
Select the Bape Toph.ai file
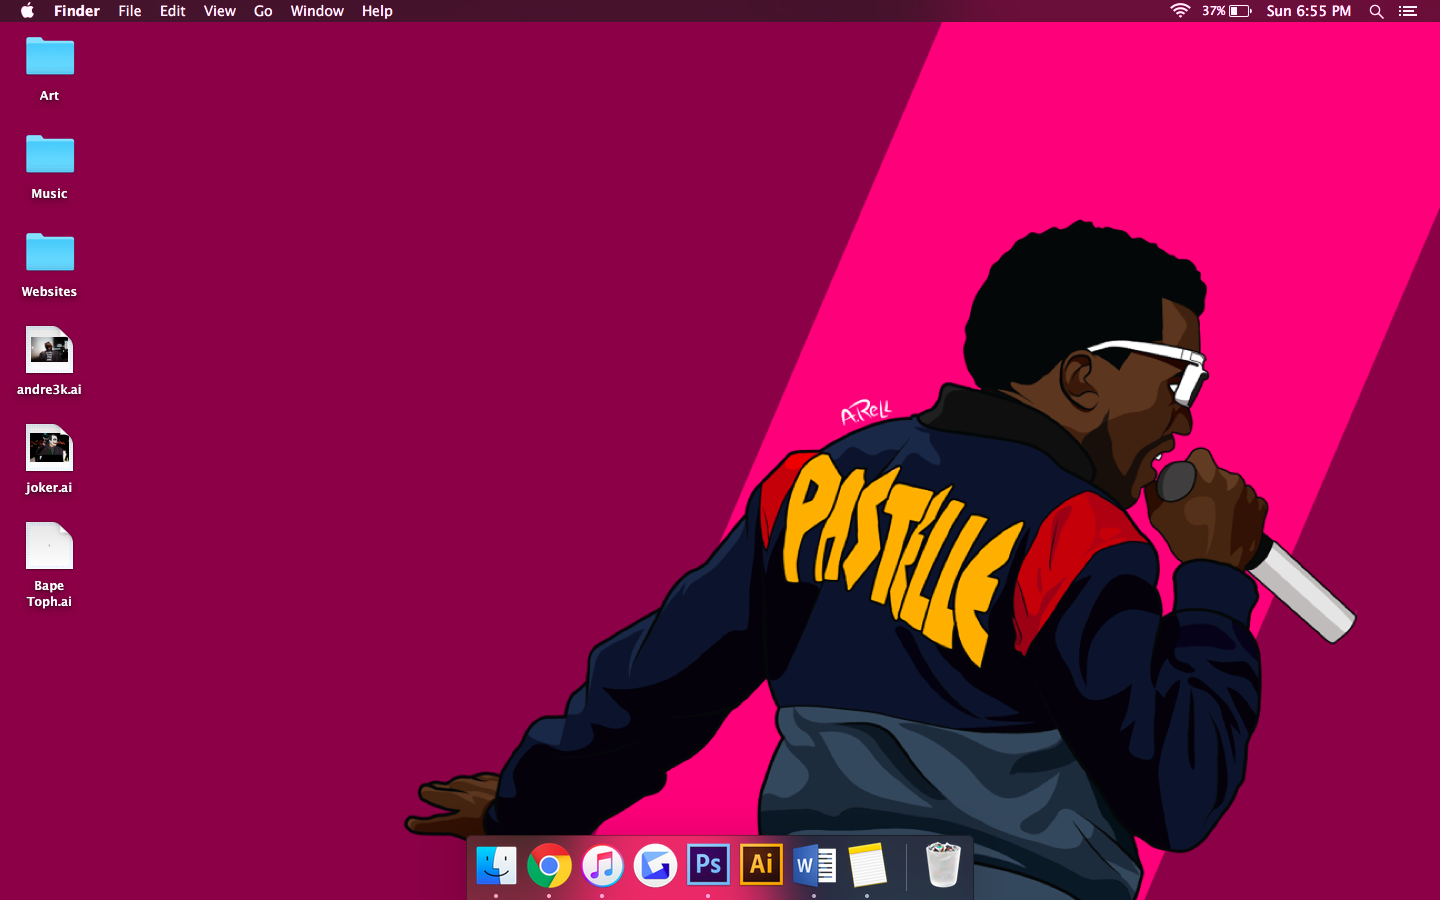tap(50, 546)
